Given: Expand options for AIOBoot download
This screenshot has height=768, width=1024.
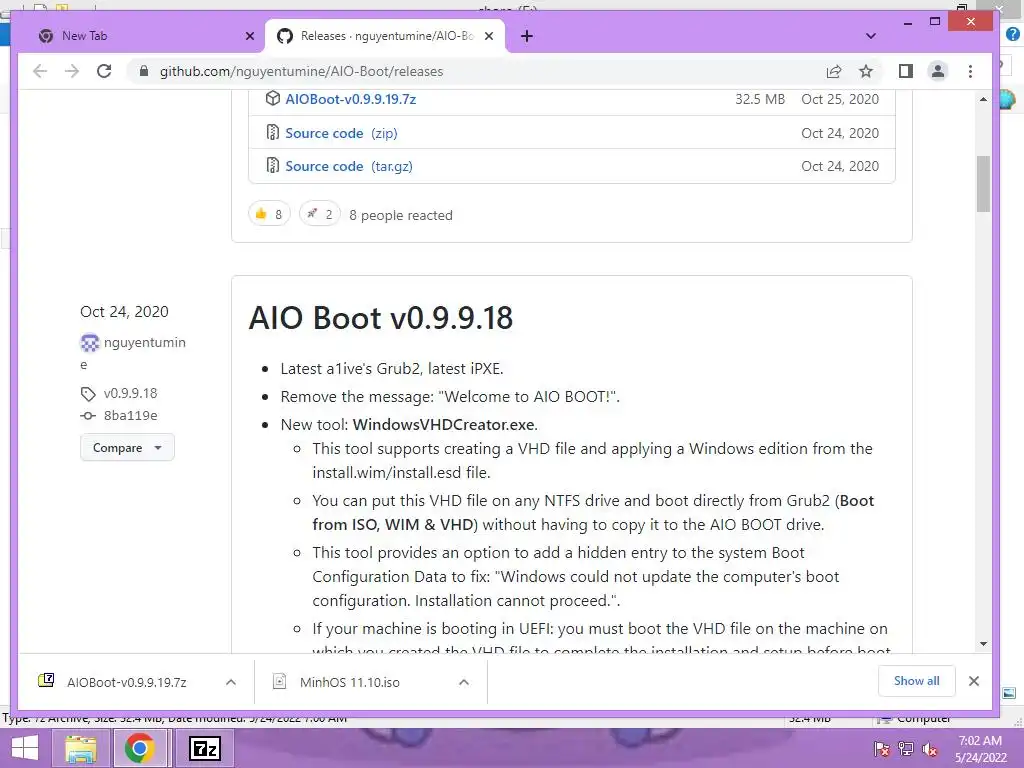Looking at the screenshot, I should click(x=231, y=682).
